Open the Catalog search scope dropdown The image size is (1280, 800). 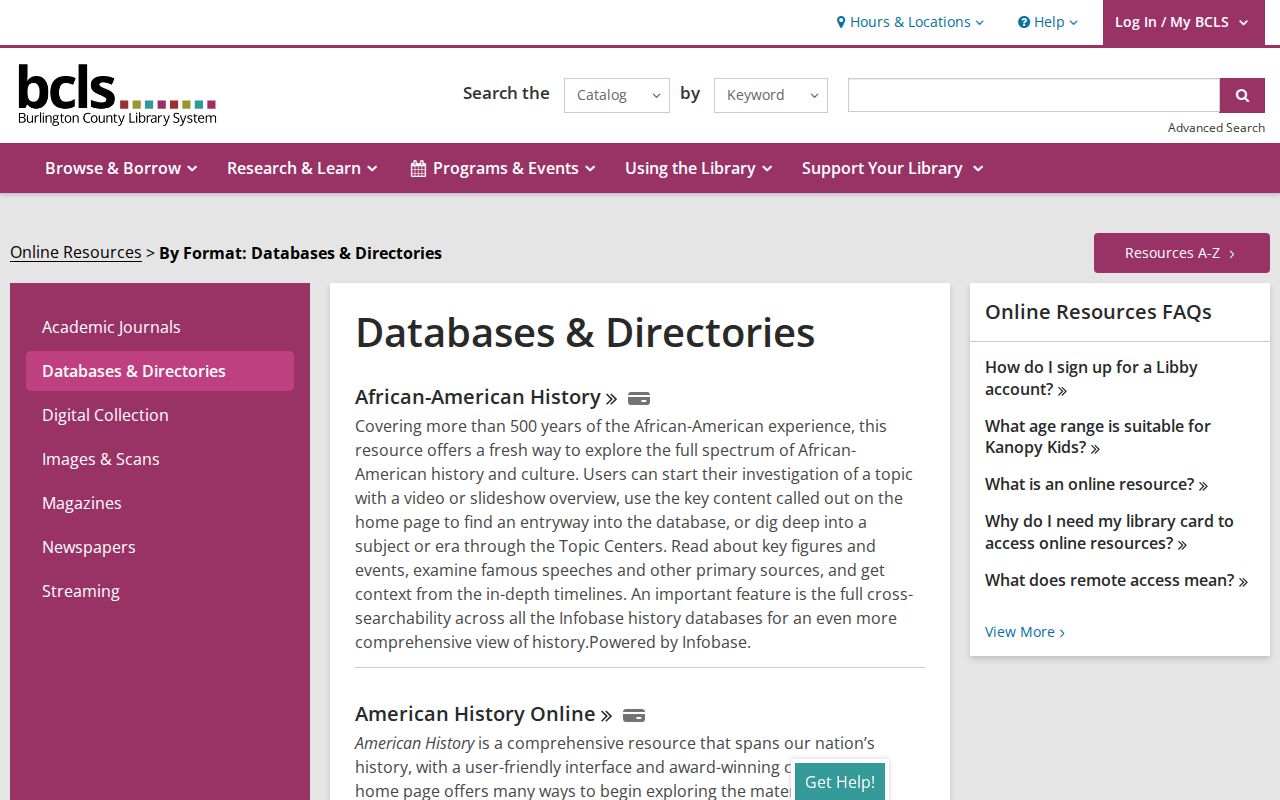[x=617, y=95]
